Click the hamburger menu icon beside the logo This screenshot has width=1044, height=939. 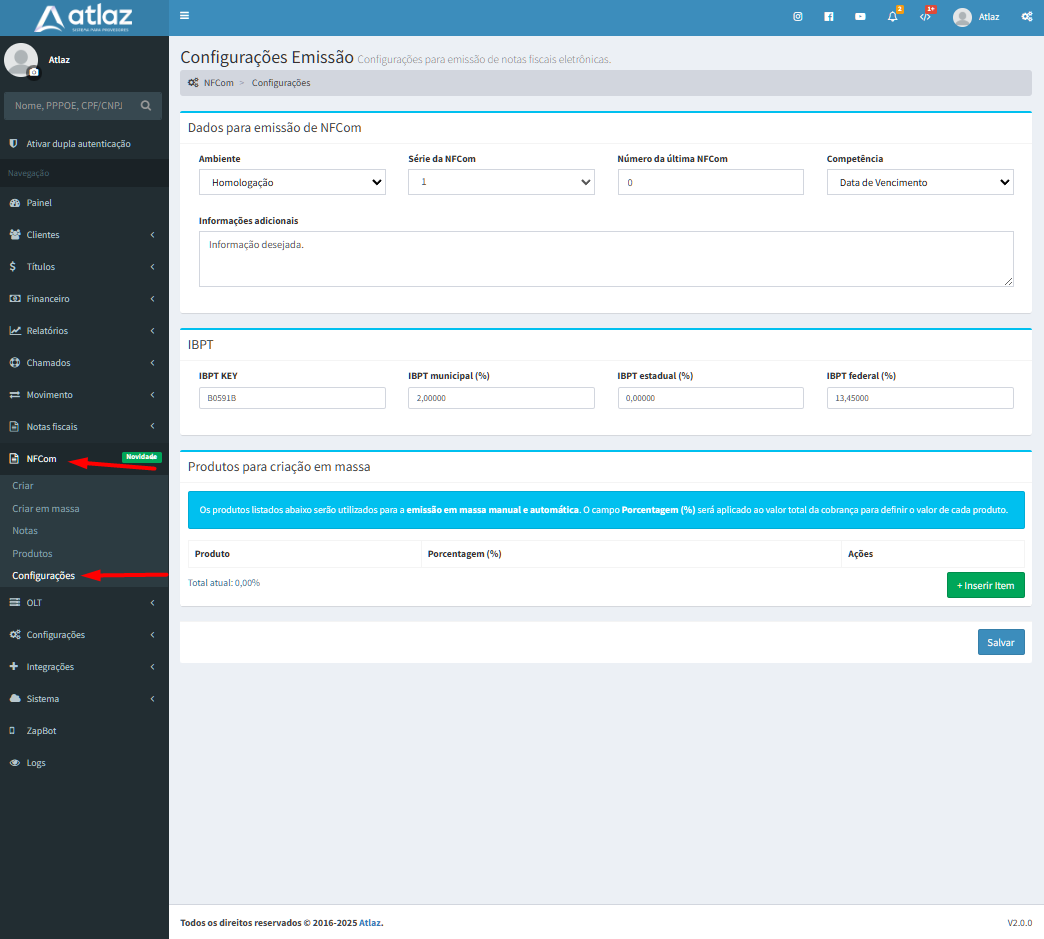click(x=184, y=16)
